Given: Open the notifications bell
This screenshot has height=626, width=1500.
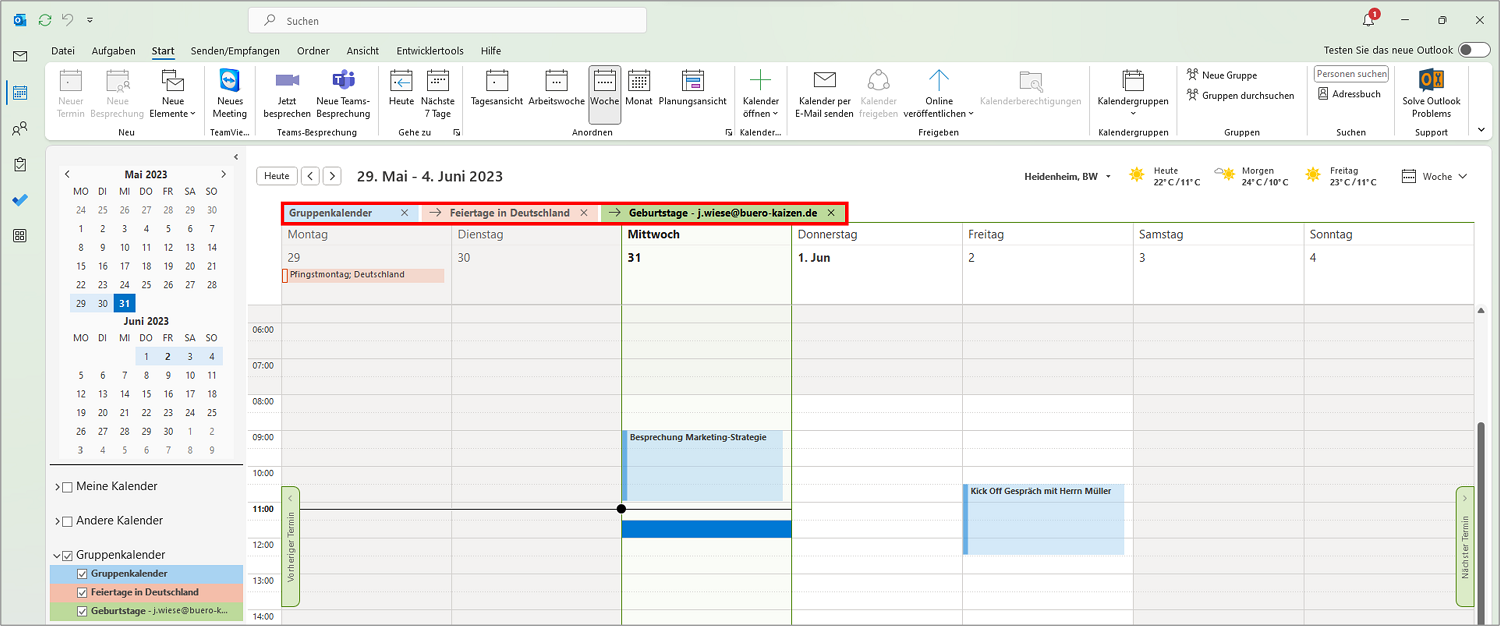Looking at the screenshot, I should coord(1369,20).
